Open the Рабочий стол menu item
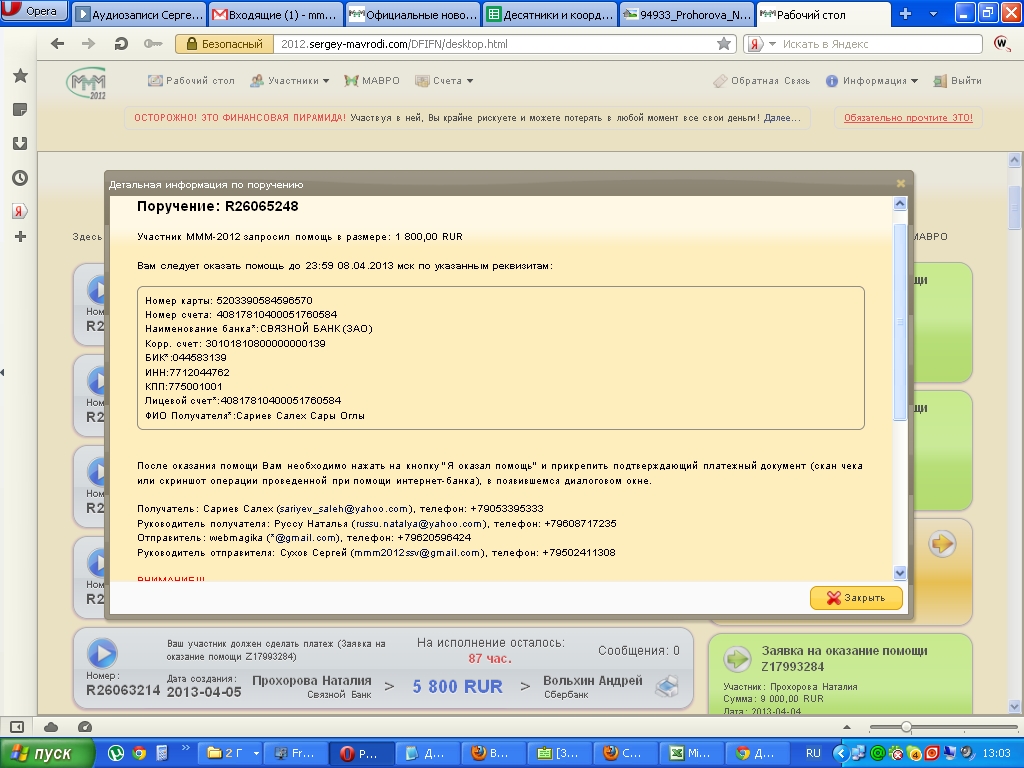 pos(191,80)
